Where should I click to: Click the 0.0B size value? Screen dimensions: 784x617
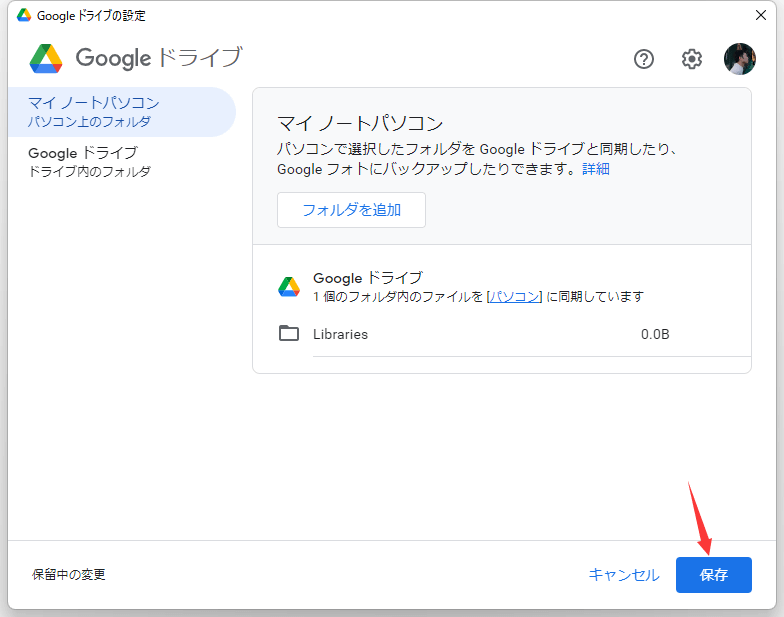(x=655, y=334)
